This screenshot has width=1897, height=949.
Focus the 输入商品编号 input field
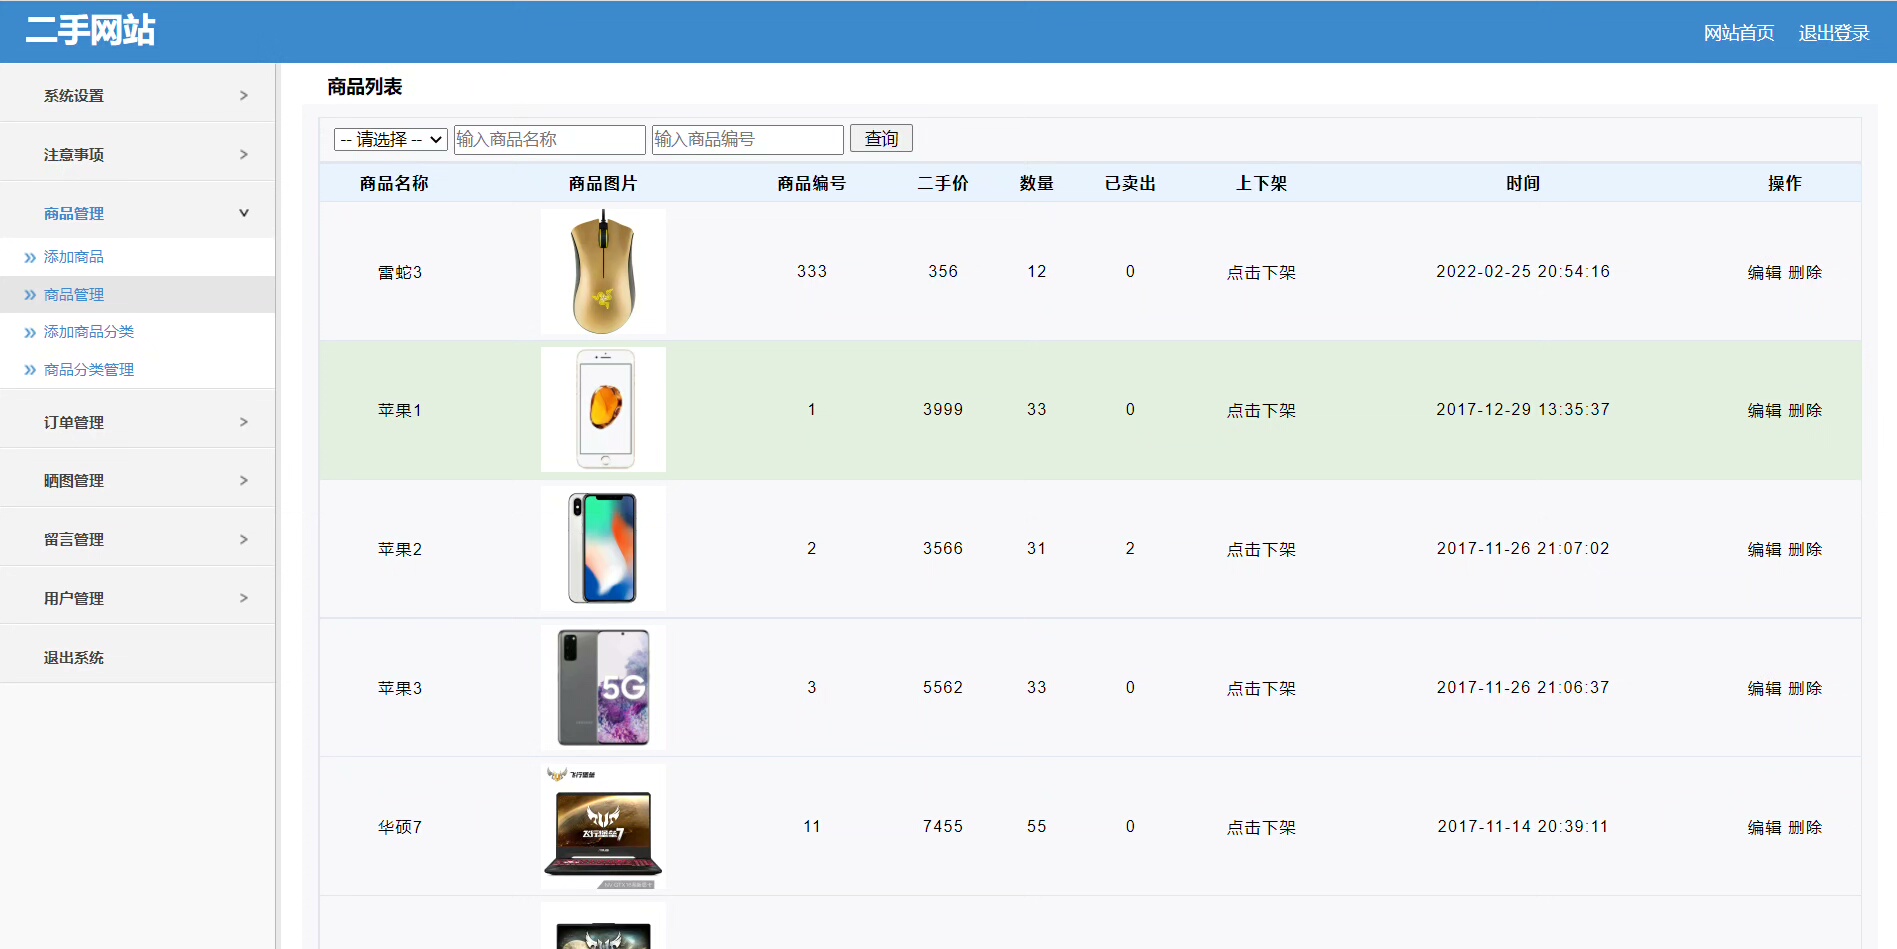(x=747, y=140)
